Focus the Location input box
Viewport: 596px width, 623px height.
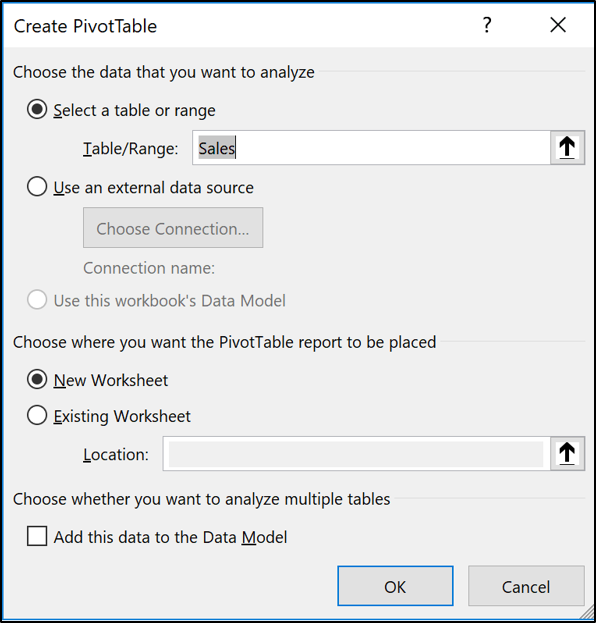pyautogui.click(x=356, y=453)
